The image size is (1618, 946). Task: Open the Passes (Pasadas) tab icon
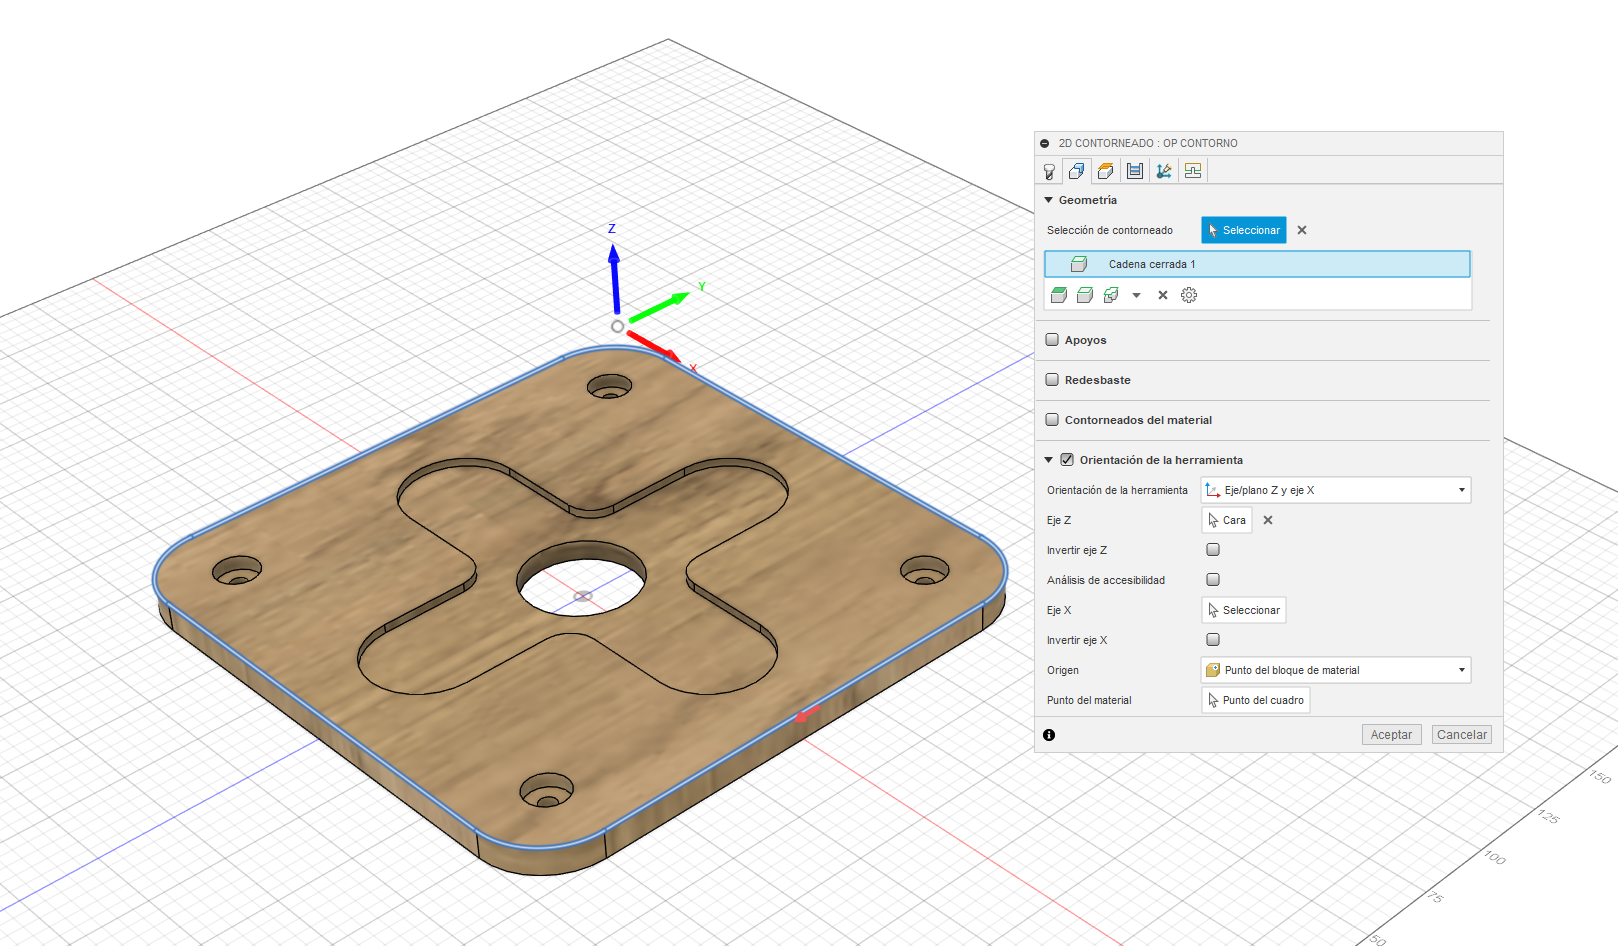click(1135, 171)
